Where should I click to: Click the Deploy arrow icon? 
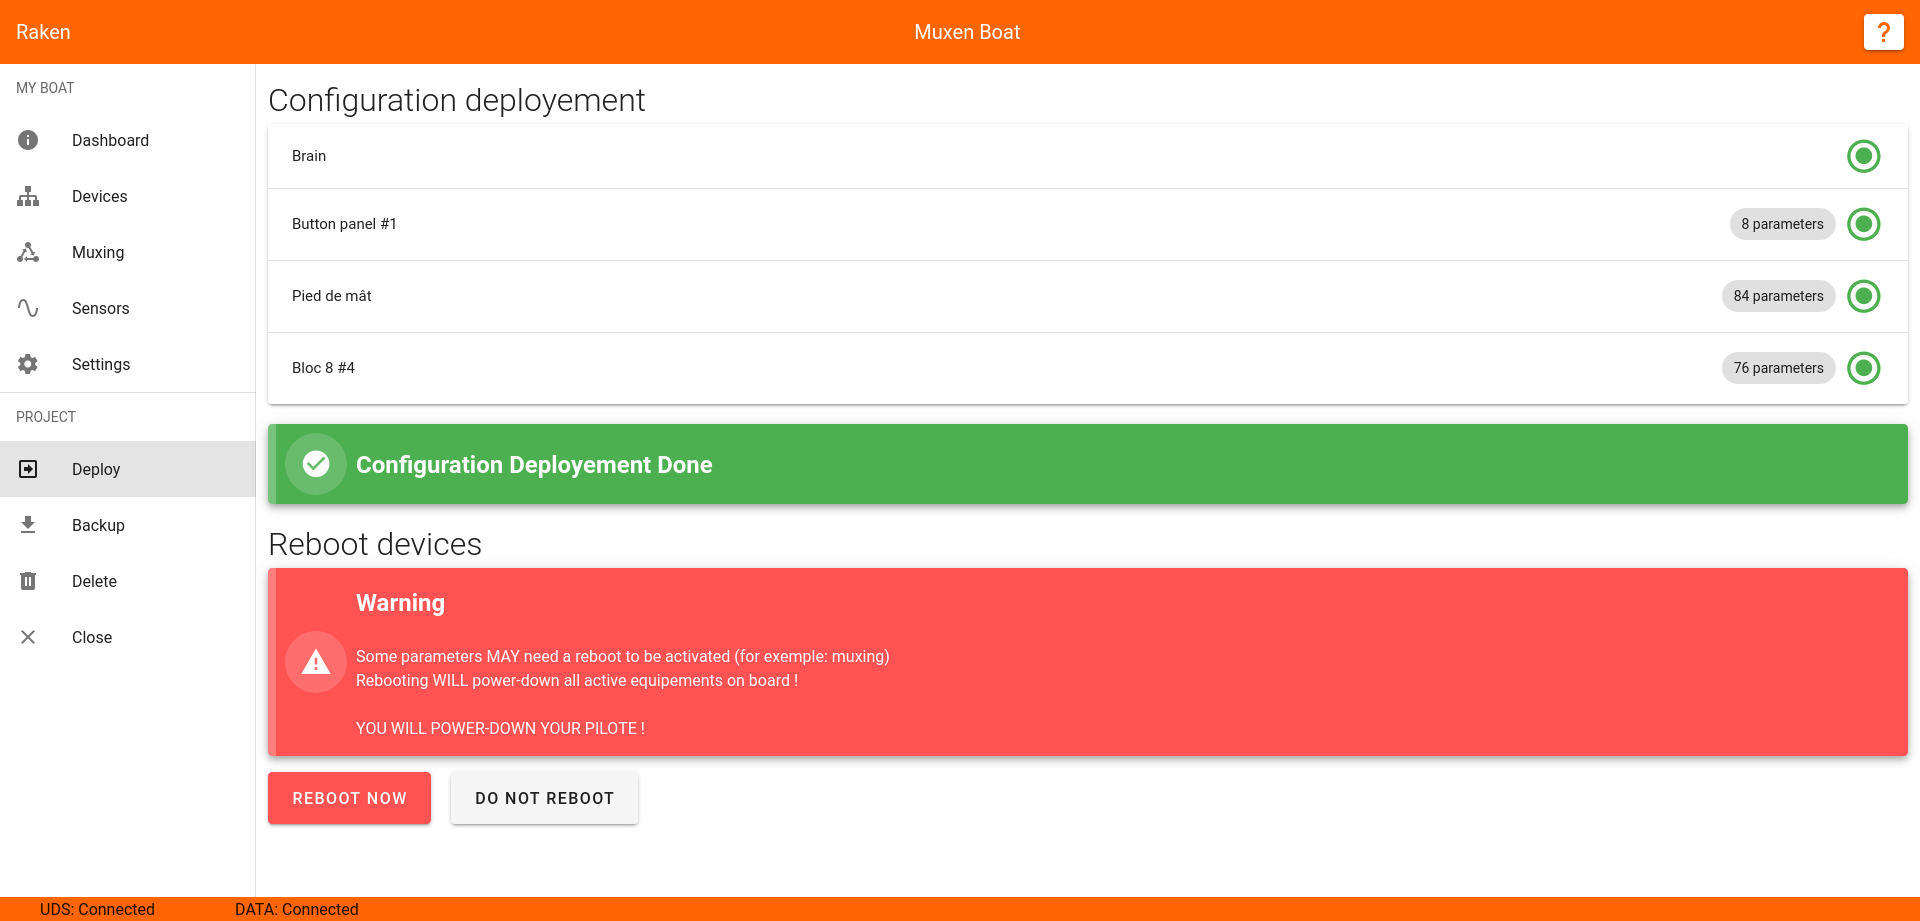coord(28,469)
